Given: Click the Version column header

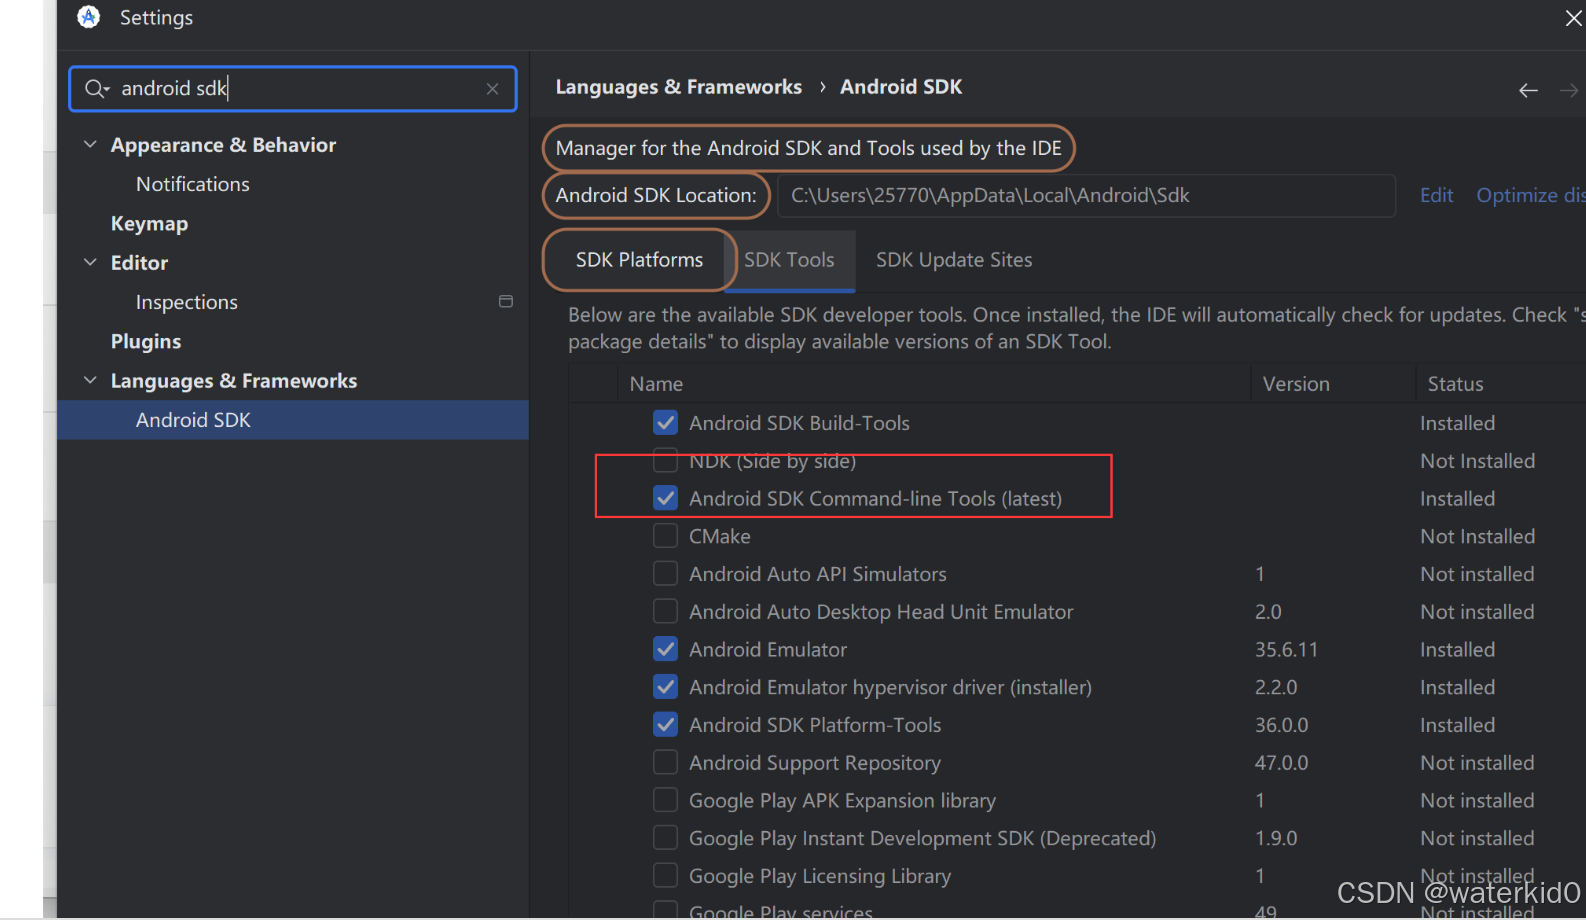Looking at the screenshot, I should pyautogui.click(x=1296, y=384).
